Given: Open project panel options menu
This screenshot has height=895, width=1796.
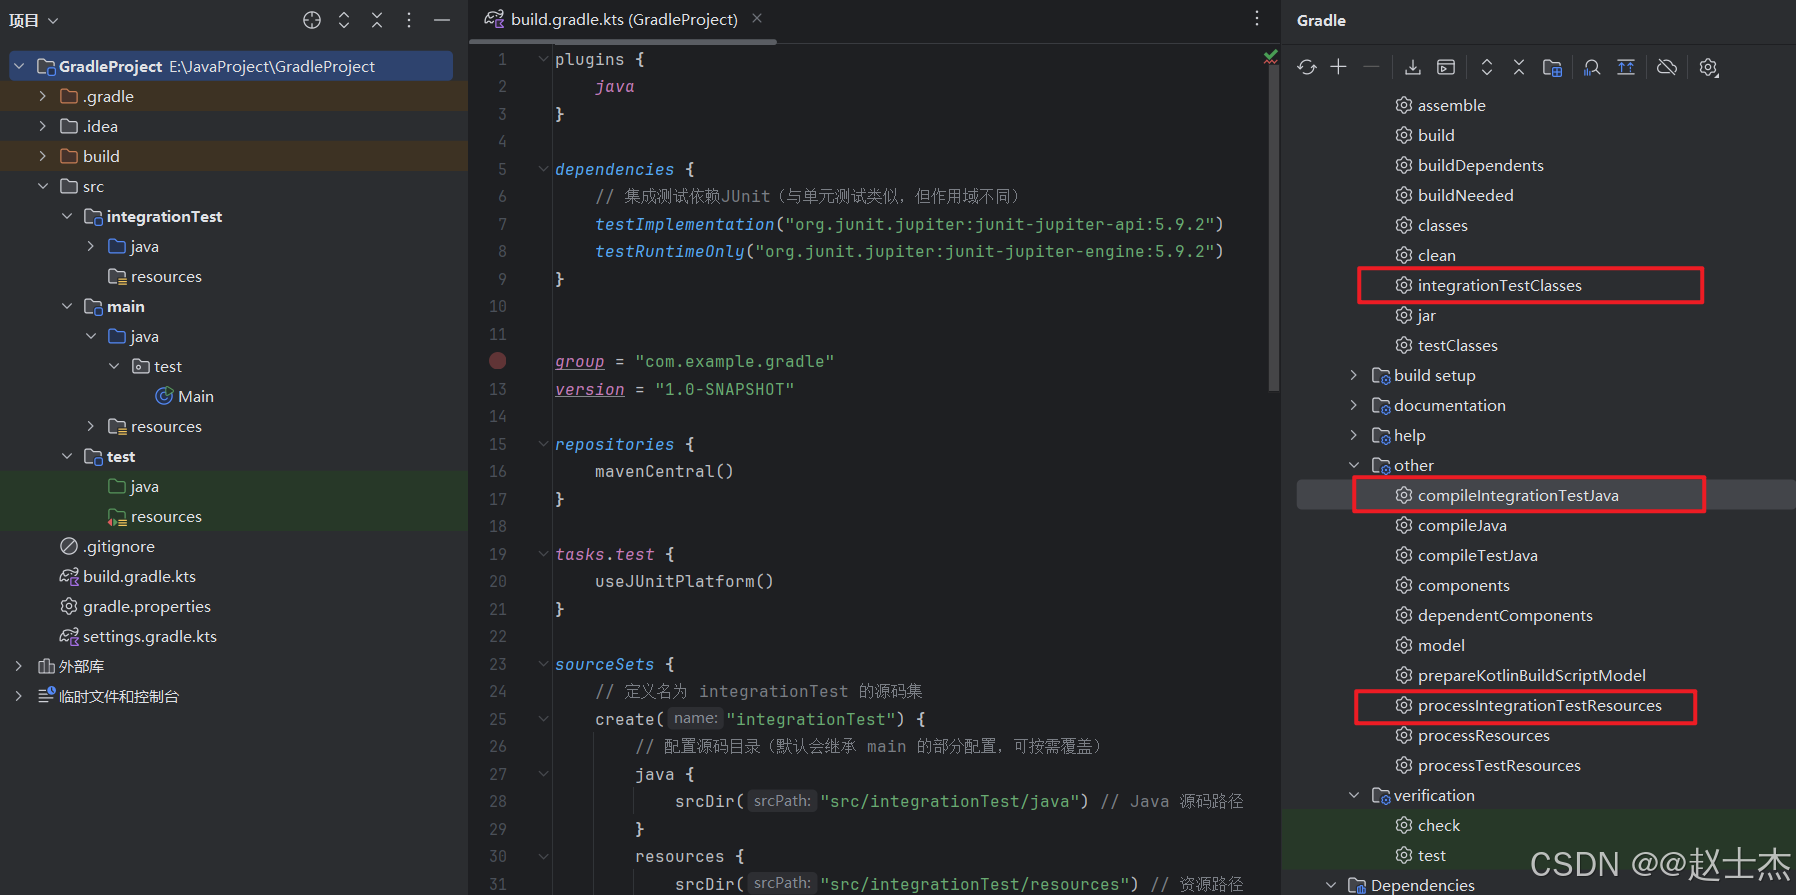Looking at the screenshot, I should click(x=409, y=20).
